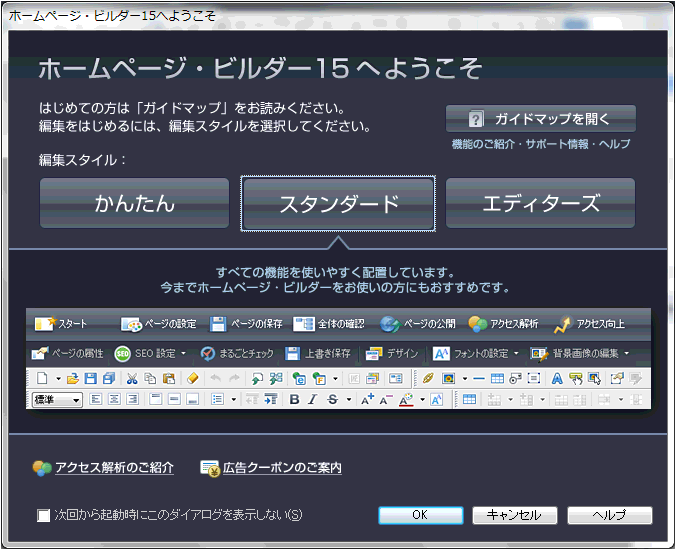Click the bulleted list icon
Image resolution: width=676 pixels, height=550 pixels.
click(217, 400)
